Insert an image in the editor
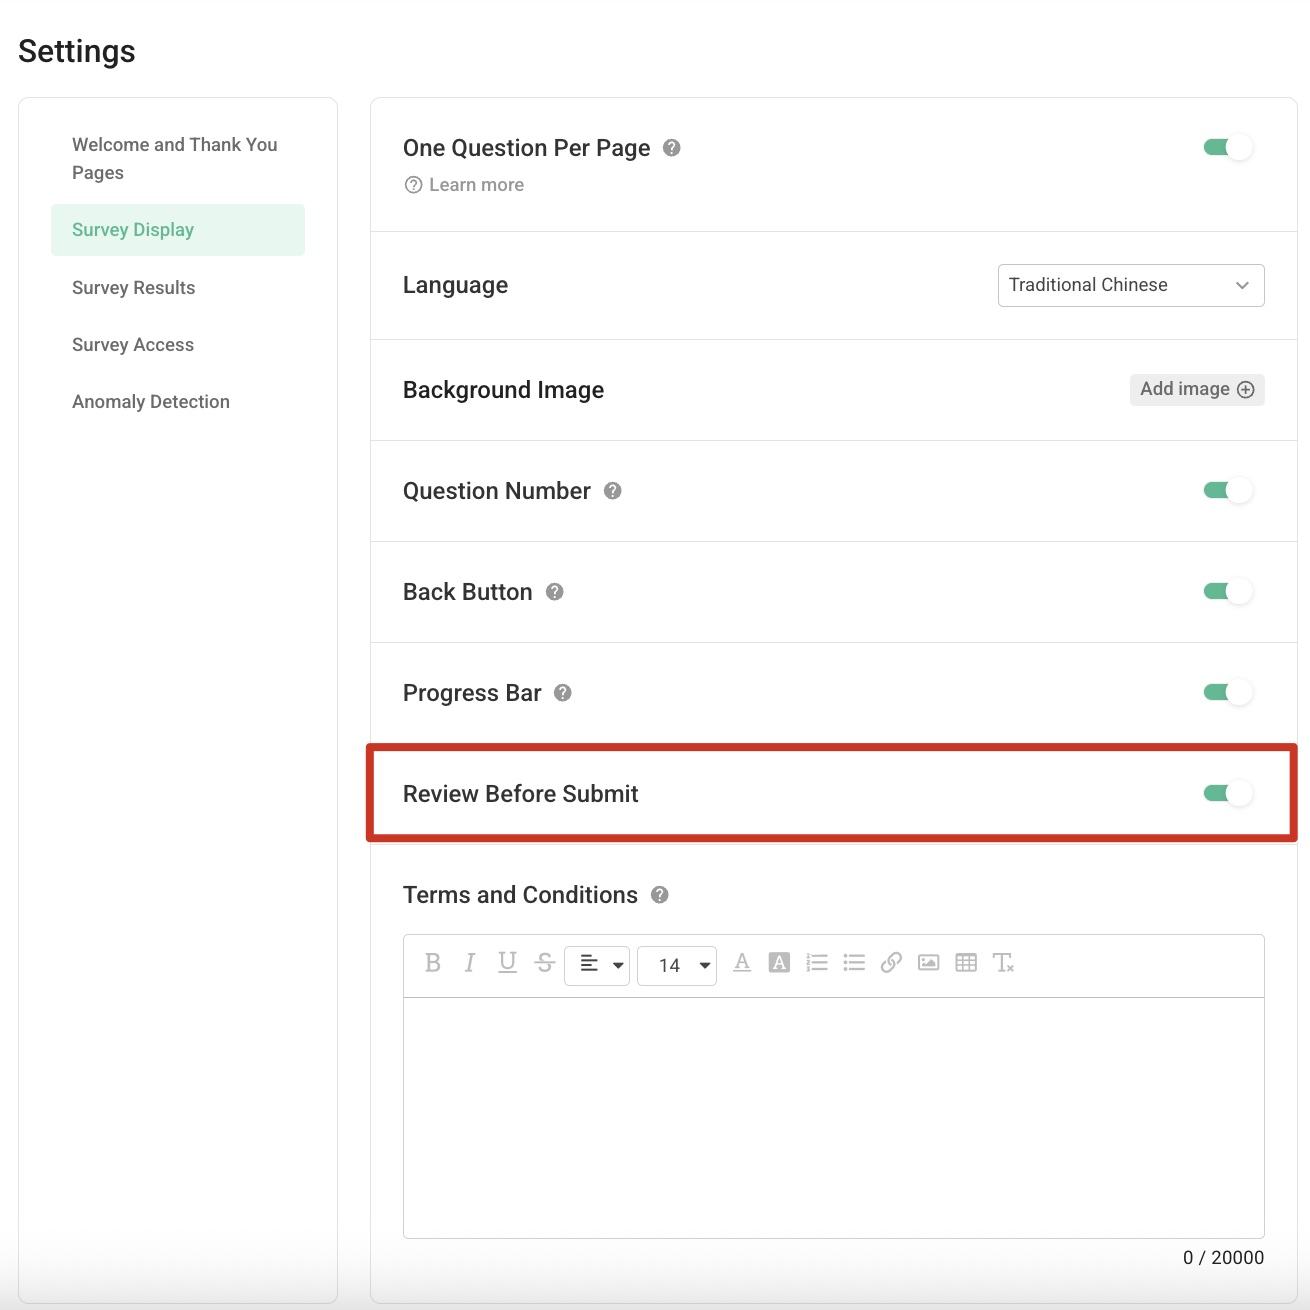Screen dimensions: 1310x1310 (929, 963)
